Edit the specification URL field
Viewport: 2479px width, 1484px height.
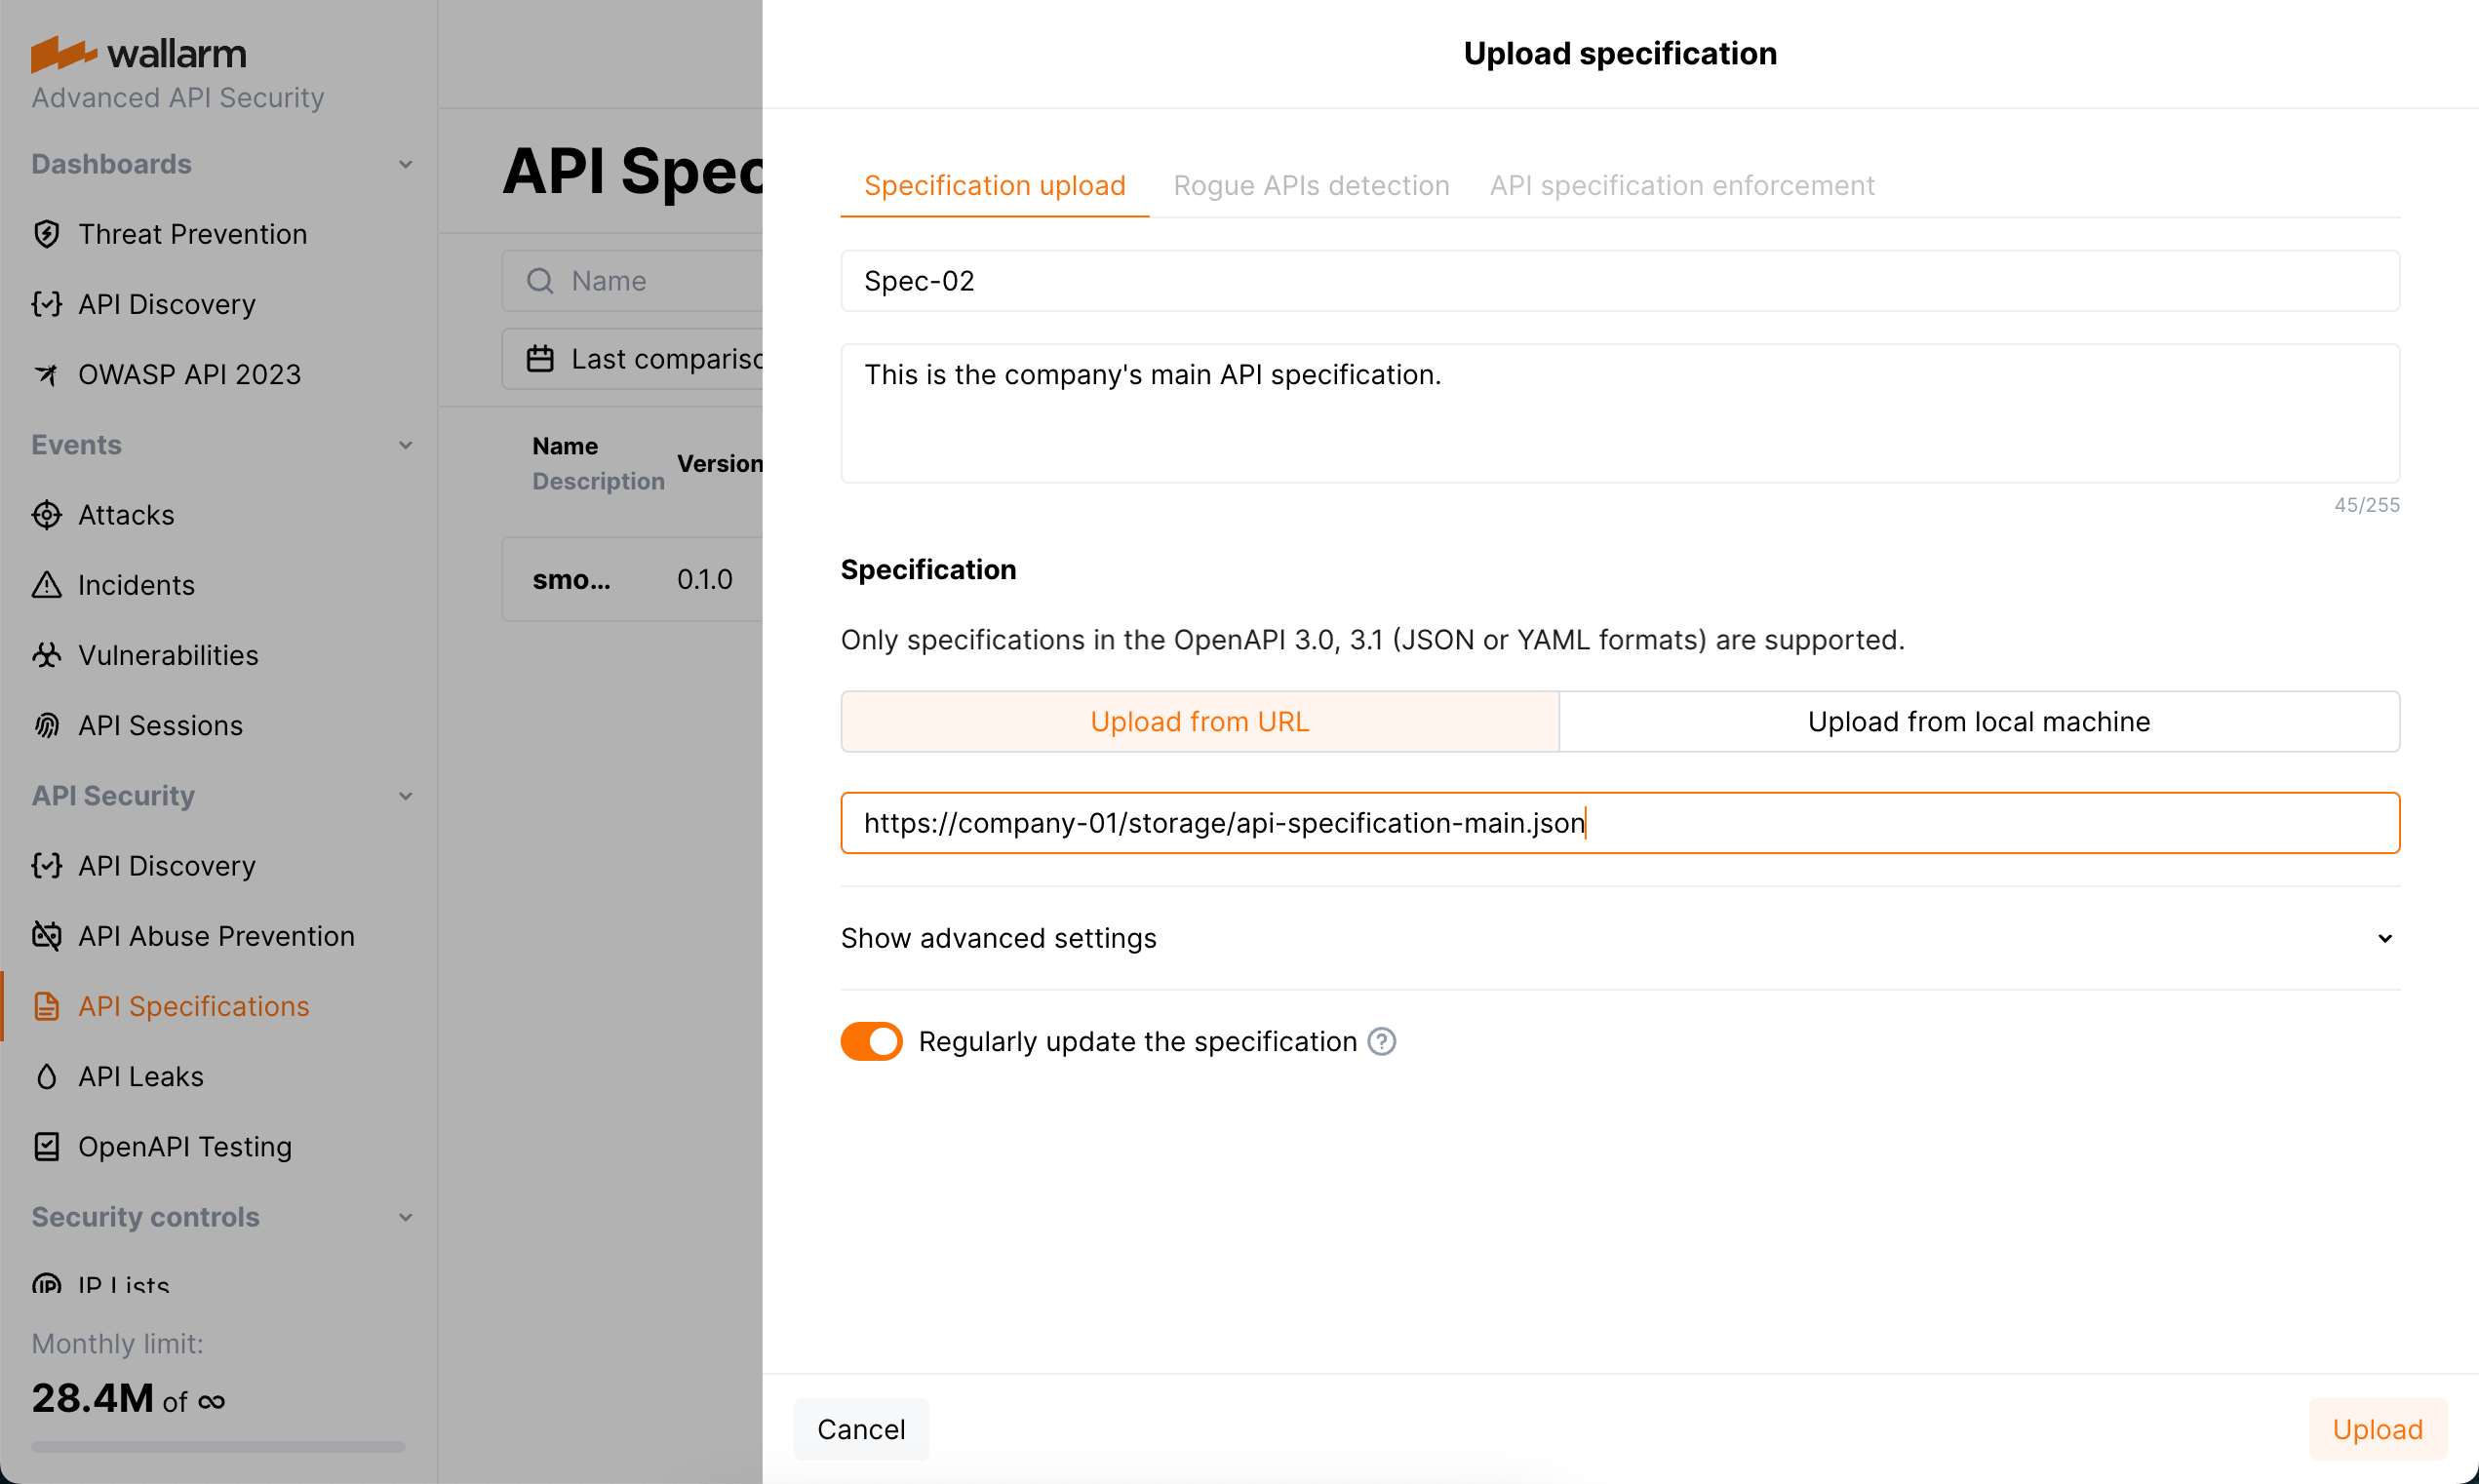1620,822
